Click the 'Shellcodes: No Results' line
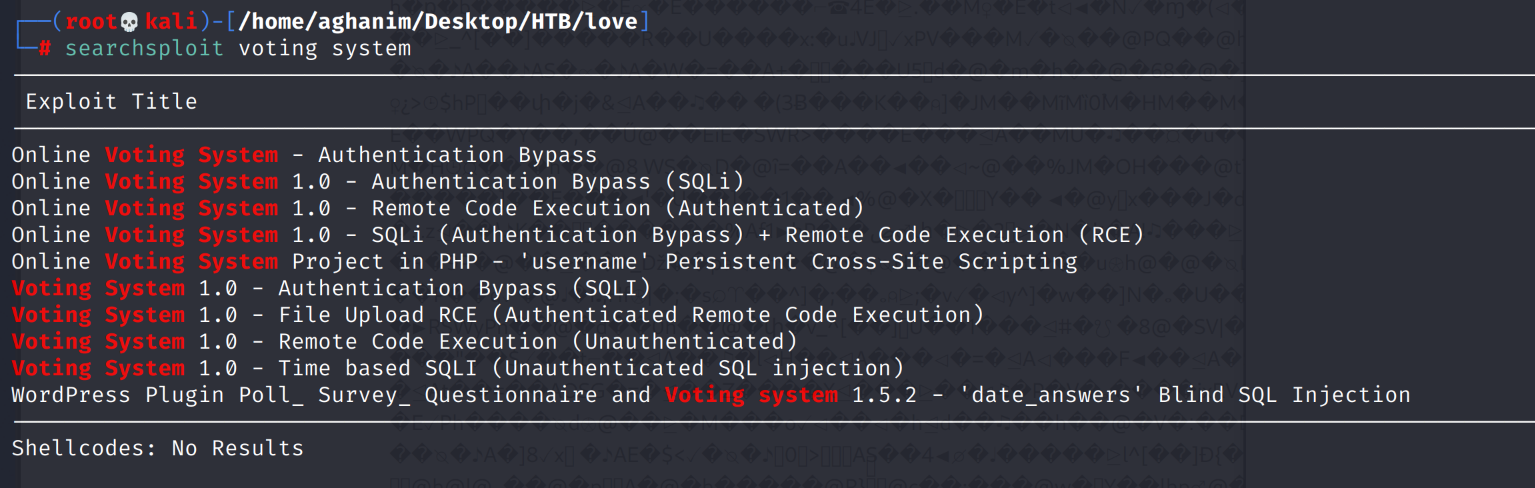This screenshot has height=488, width=1535. [x=157, y=448]
